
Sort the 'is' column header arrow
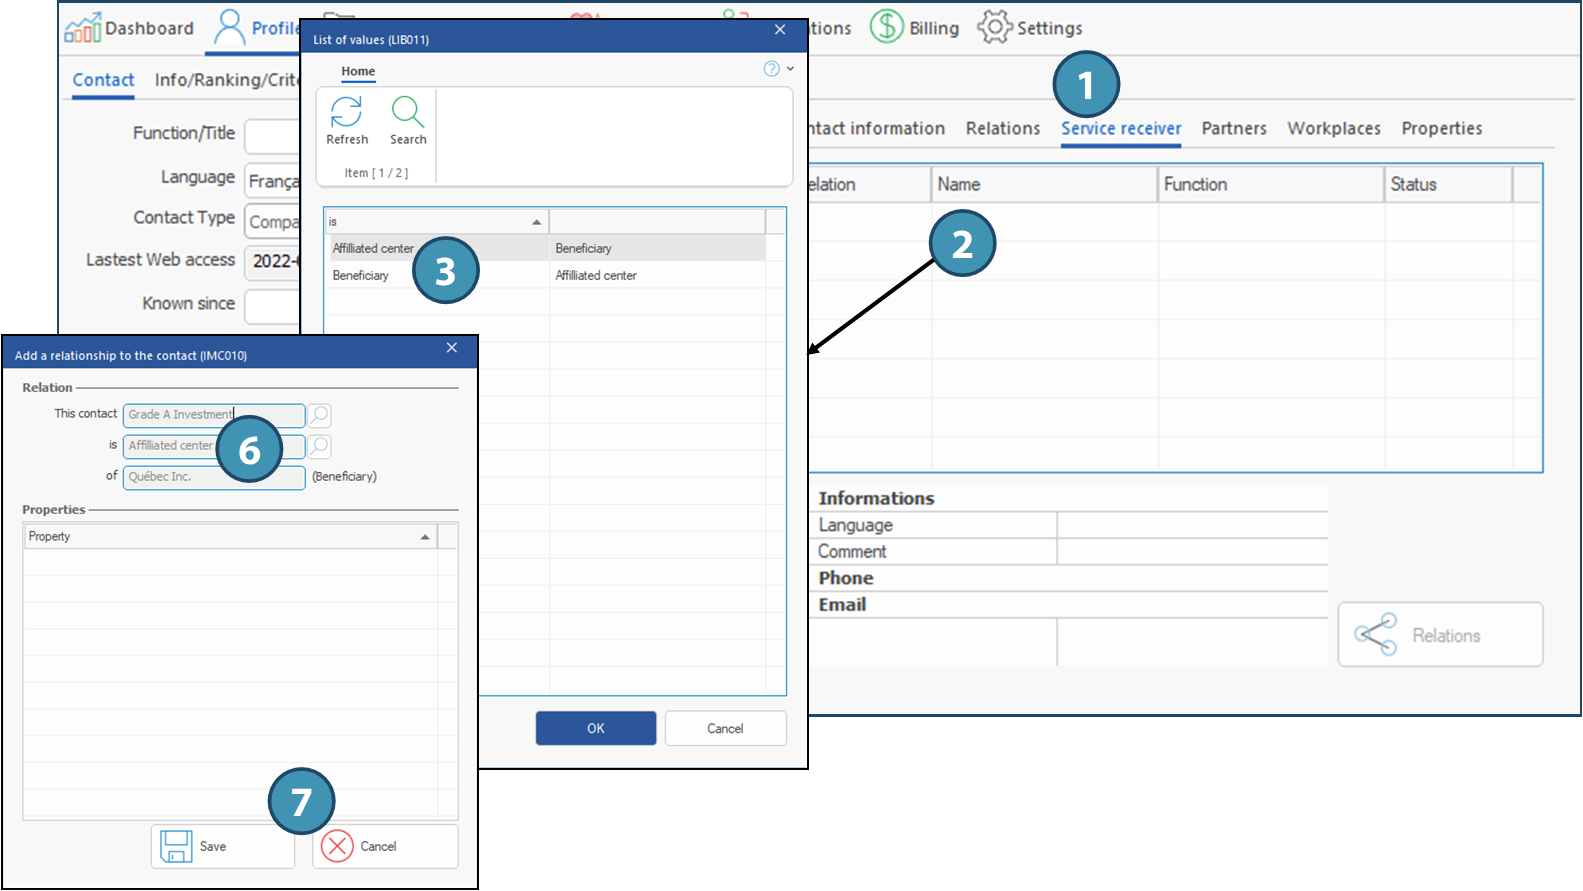pyautogui.click(x=536, y=222)
